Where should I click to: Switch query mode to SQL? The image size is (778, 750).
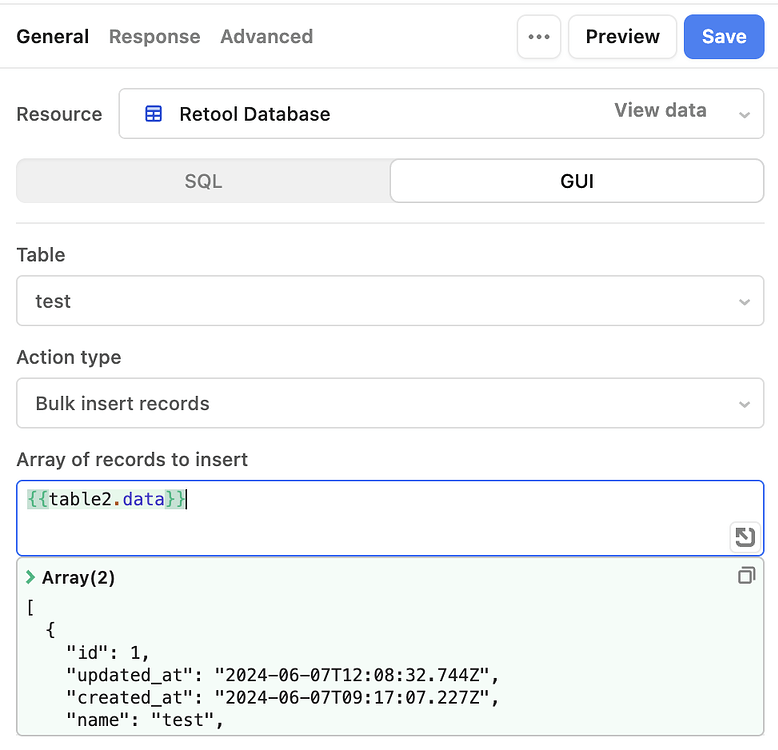[203, 181]
